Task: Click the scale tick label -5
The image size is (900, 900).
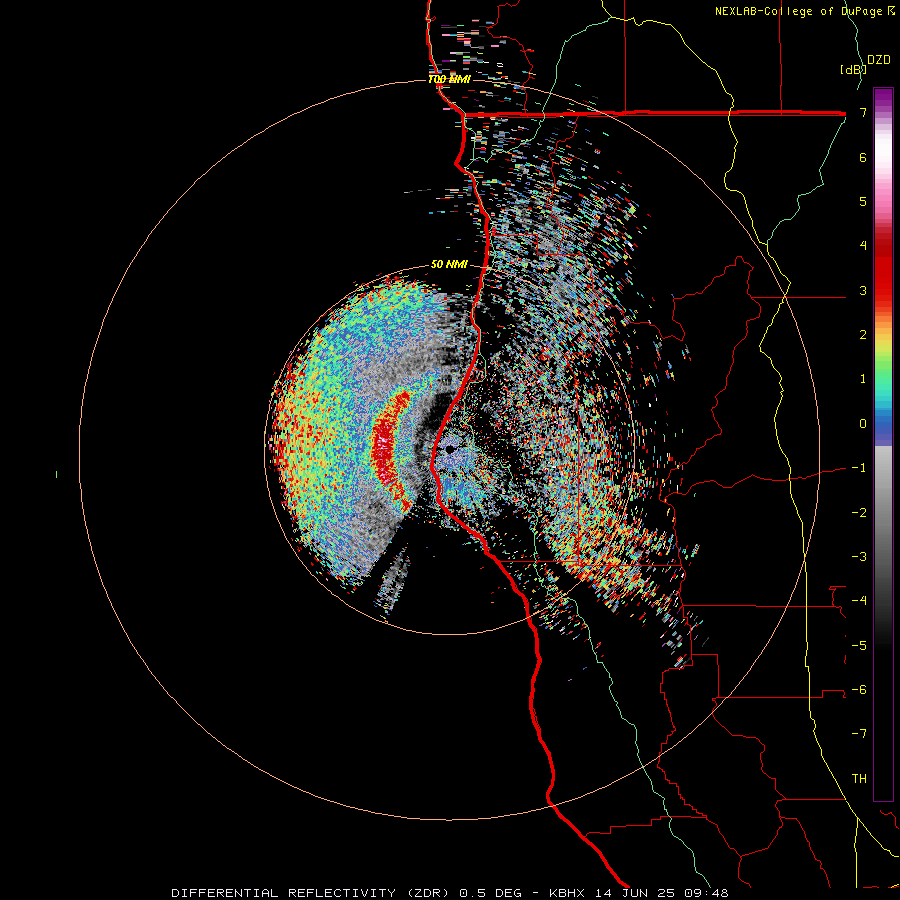Action: 859,646
